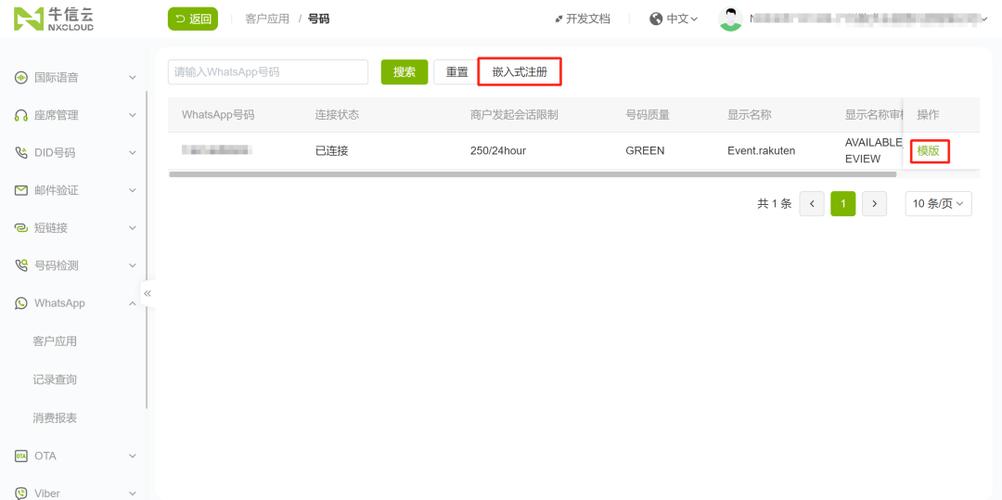Select the OTA menu label
1002x500 pixels.
(x=45, y=456)
